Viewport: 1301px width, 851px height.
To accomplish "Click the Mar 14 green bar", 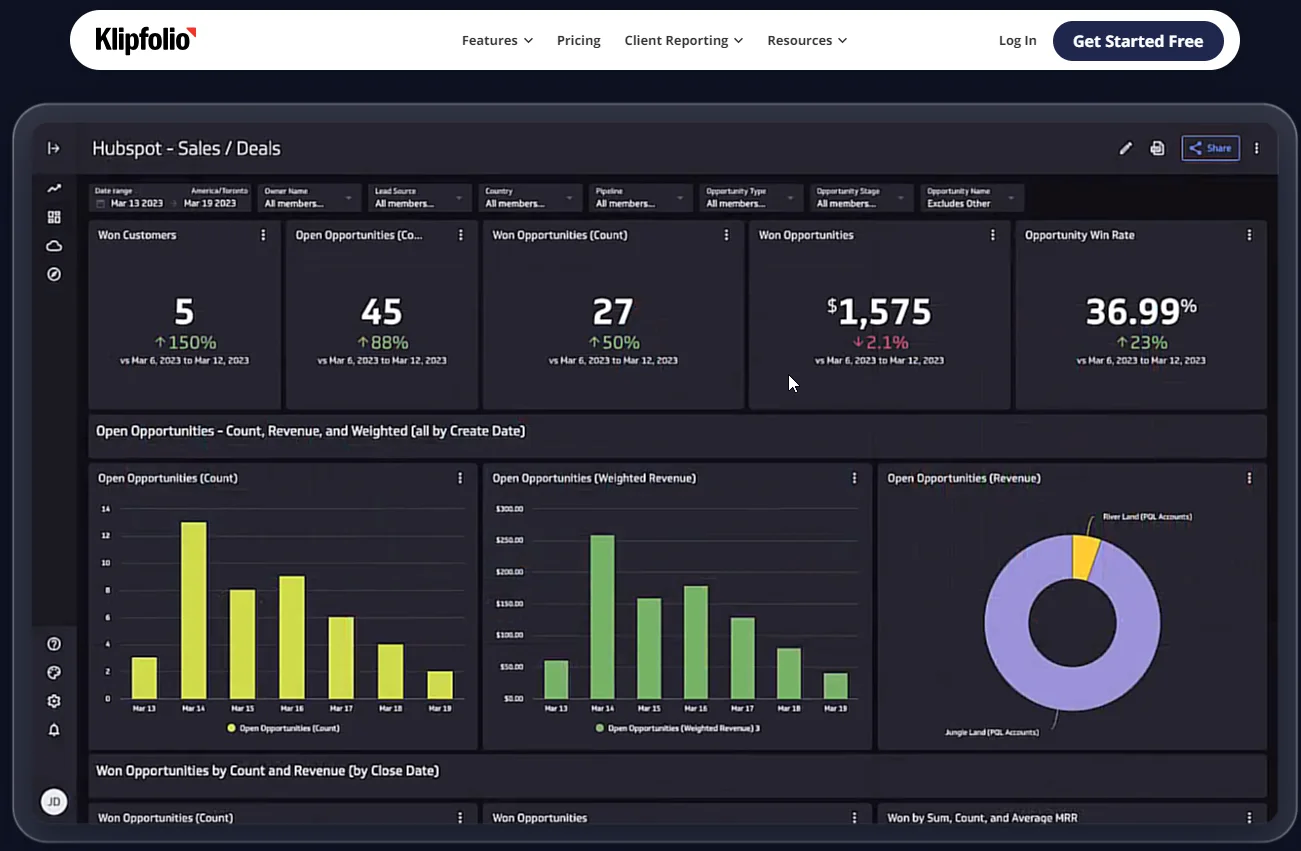I will click(602, 617).
